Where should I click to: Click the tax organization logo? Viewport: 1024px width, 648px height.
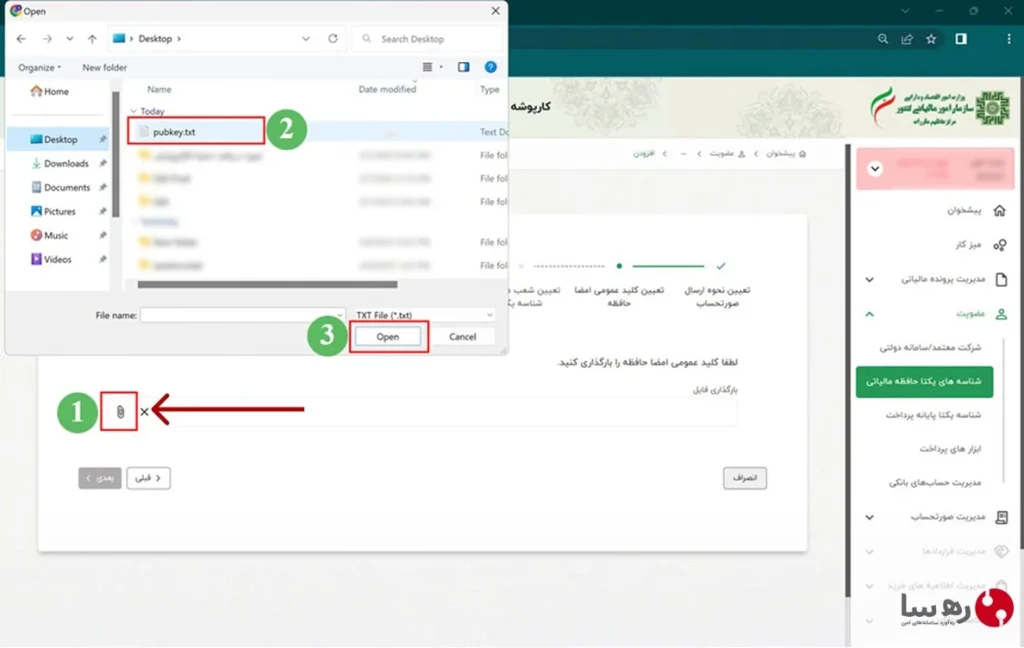940,107
